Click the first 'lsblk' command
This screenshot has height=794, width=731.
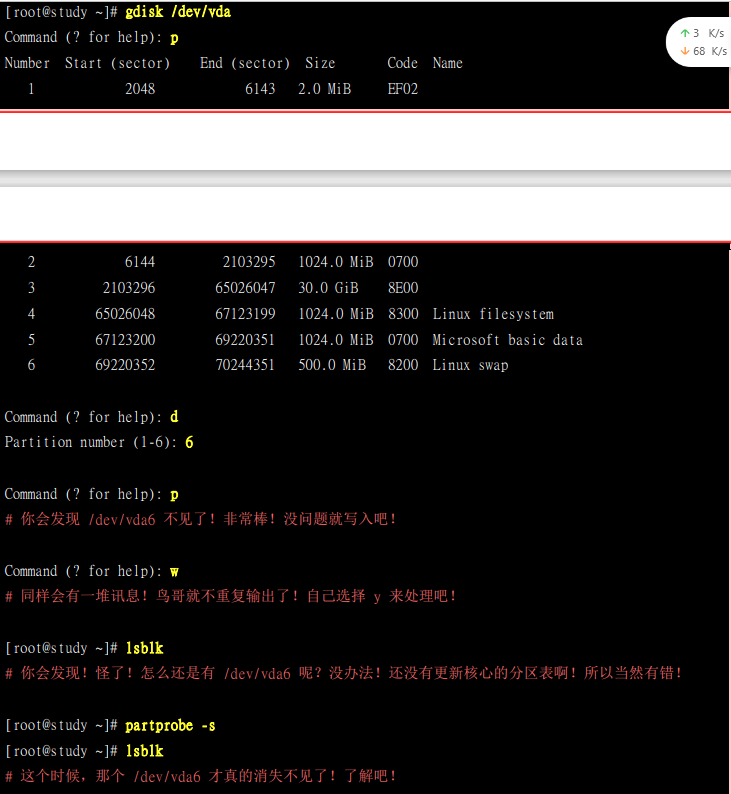tap(145, 648)
